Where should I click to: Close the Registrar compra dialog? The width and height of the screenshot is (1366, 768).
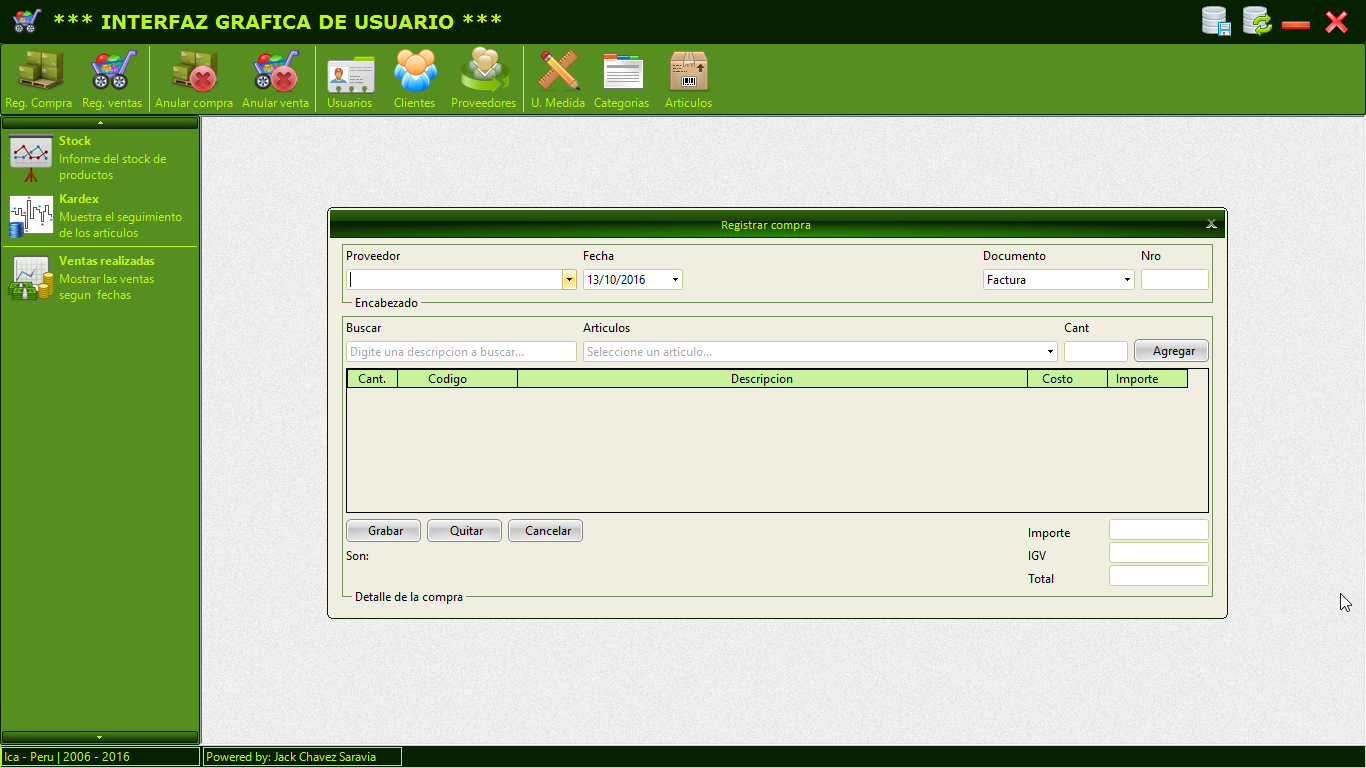(1211, 224)
